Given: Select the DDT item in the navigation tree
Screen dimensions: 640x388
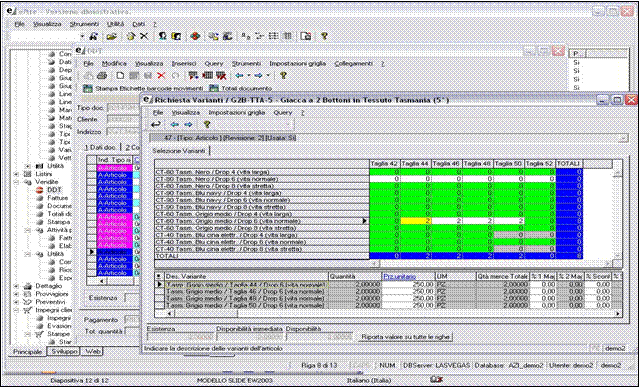Looking at the screenshot, I should 54,190.
